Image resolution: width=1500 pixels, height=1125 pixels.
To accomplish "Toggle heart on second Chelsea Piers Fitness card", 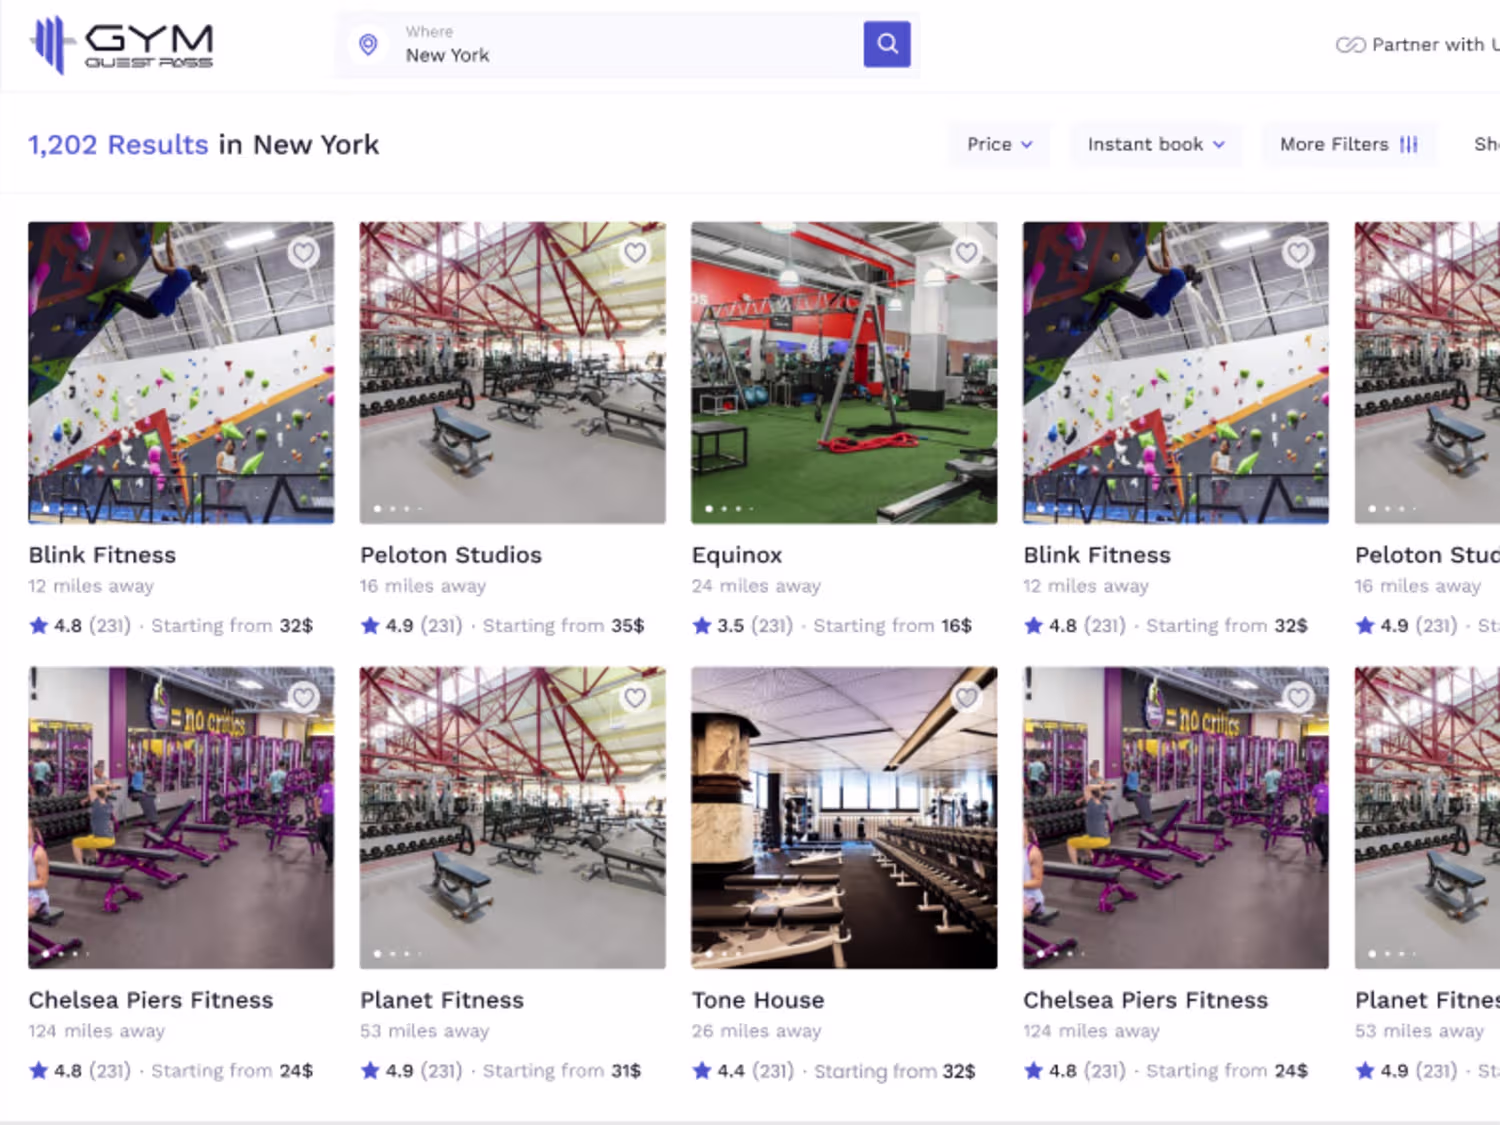I will pos(1298,697).
